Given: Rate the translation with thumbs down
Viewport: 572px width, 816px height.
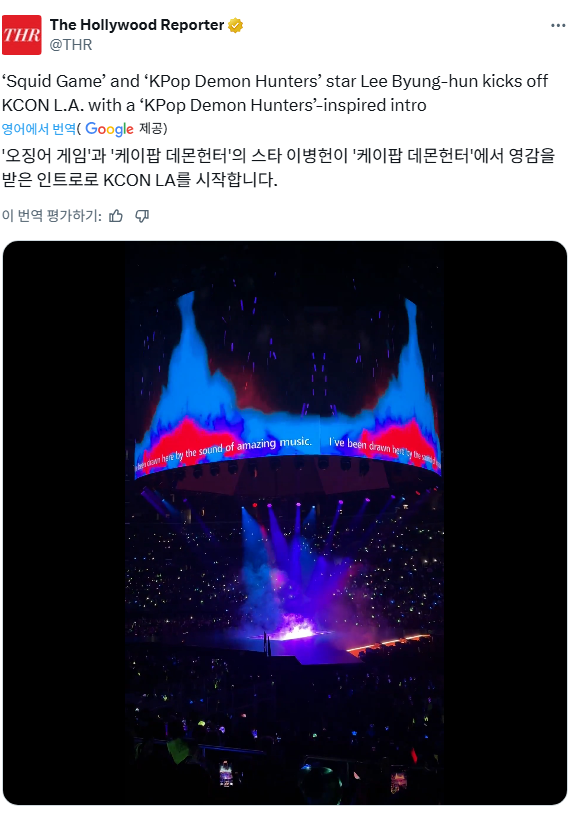Looking at the screenshot, I should coord(142,216).
